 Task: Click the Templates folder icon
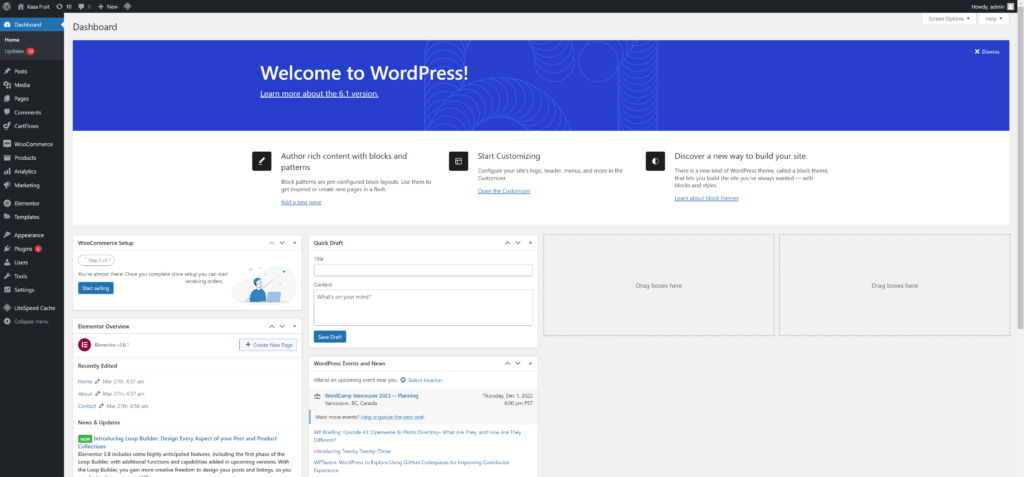pyautogui.click(x=7, y=217)
